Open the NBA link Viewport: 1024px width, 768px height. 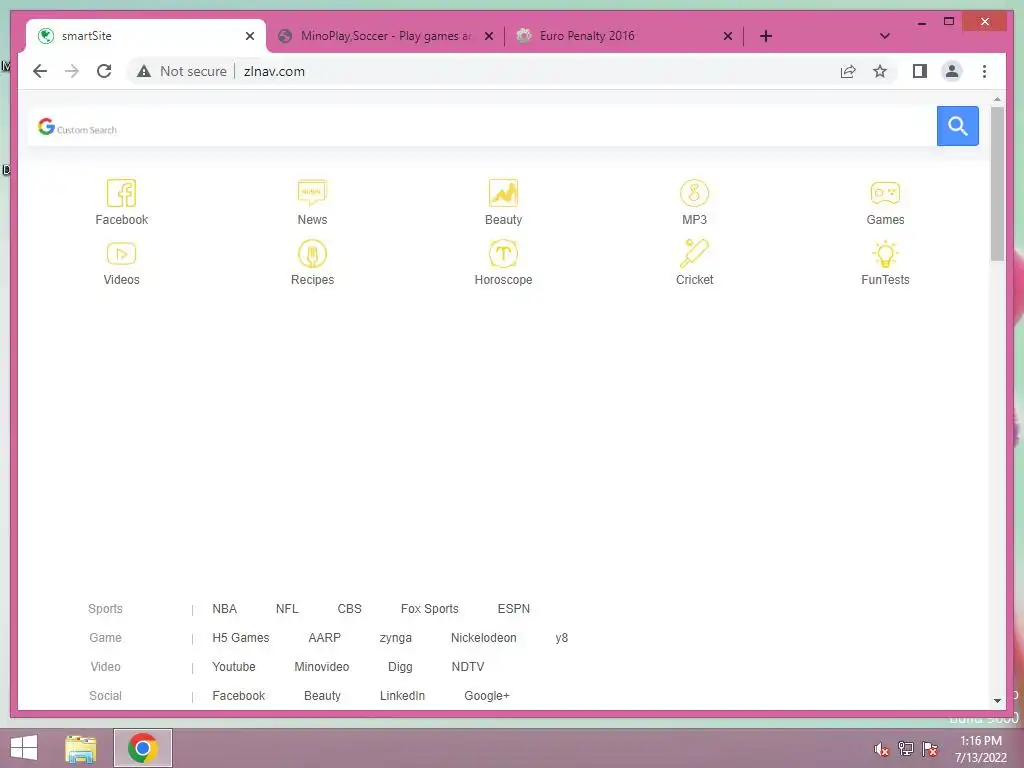[x=224, y=609]
